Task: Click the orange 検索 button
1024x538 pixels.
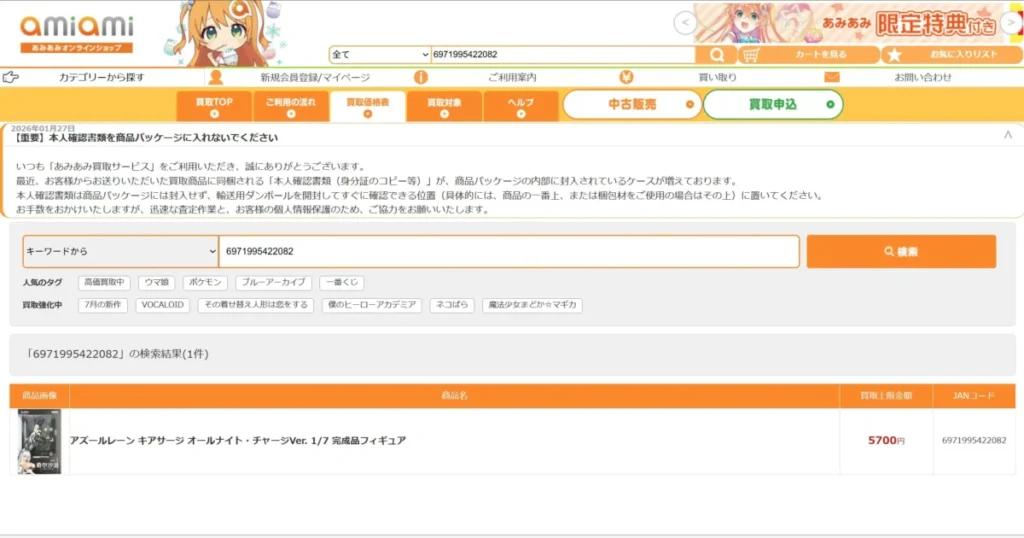Action: tap(901, 251)
